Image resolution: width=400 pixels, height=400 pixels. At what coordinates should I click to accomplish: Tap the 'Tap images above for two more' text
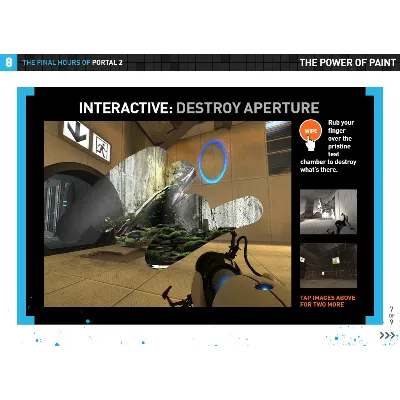[x=327, y=301]
